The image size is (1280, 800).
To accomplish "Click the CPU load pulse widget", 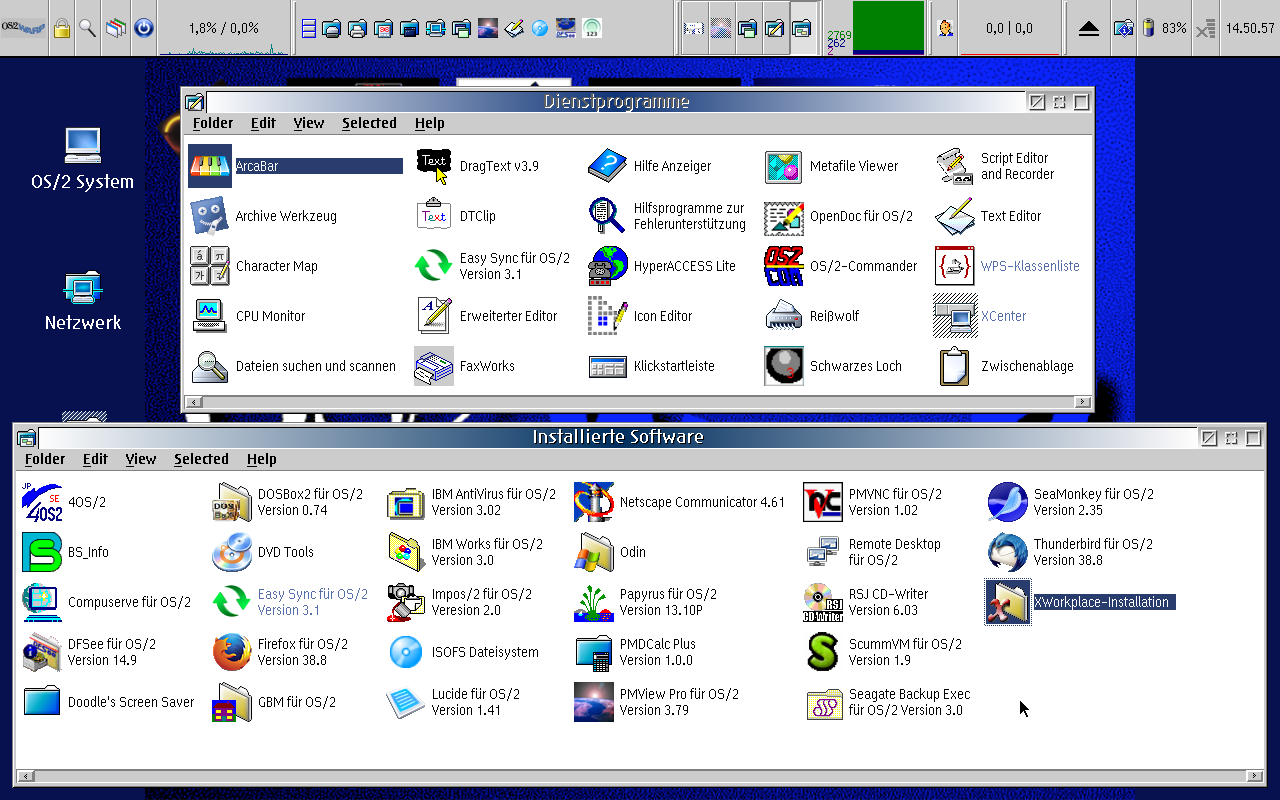I will click(224, 28).
